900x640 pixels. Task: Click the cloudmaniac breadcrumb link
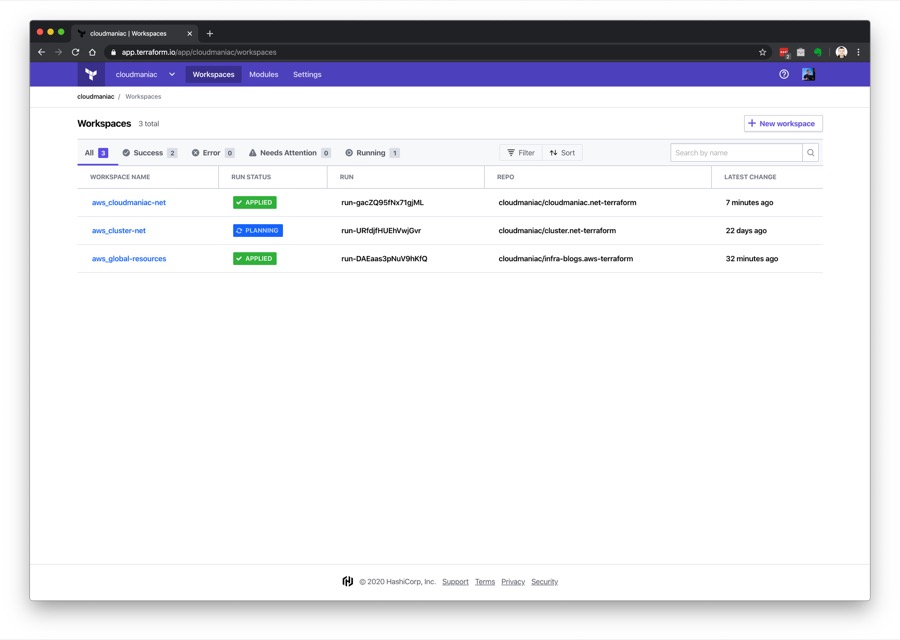coord(95,96)
